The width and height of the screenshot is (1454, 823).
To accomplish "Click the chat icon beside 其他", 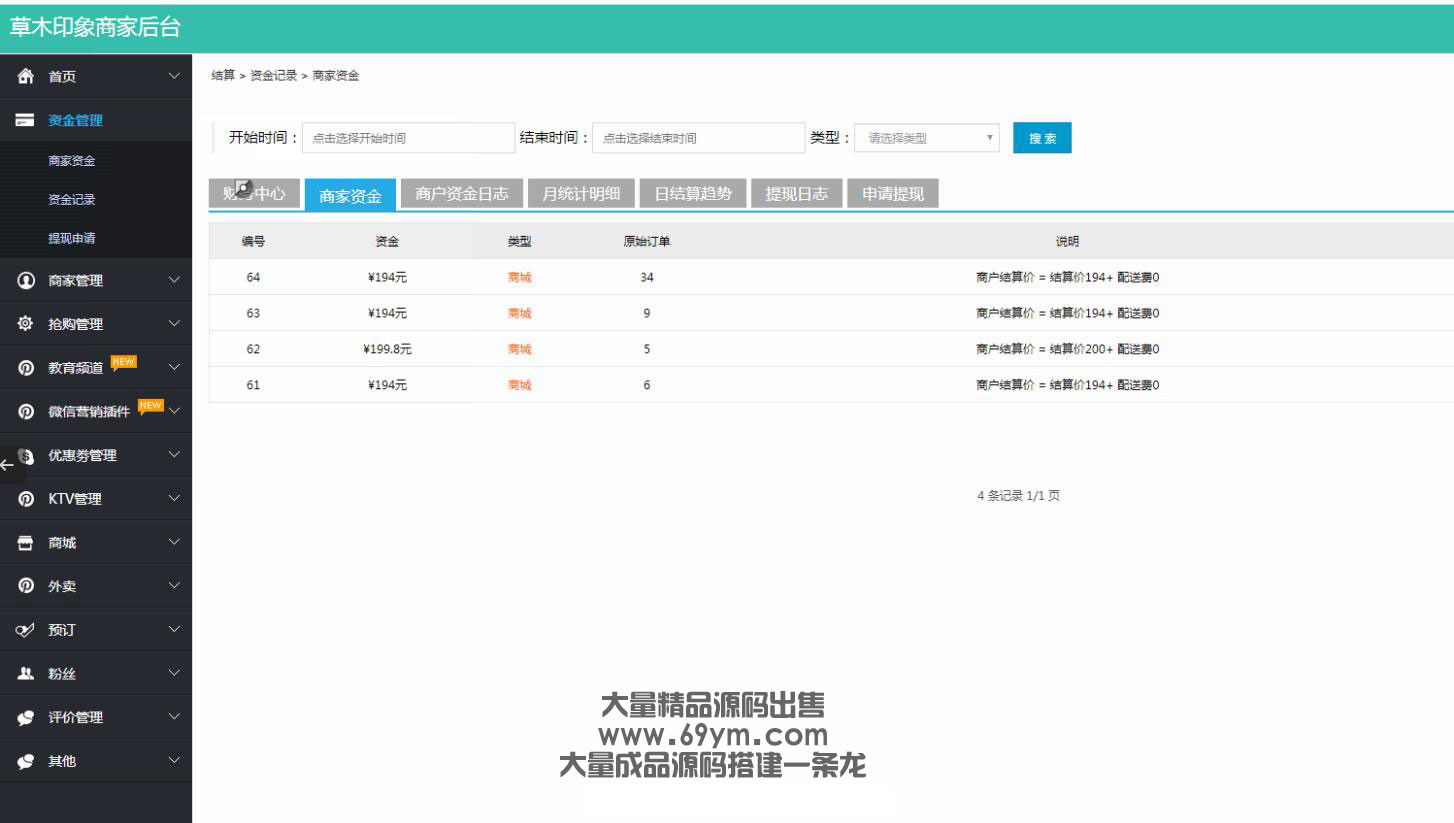I will coord(26,762).
